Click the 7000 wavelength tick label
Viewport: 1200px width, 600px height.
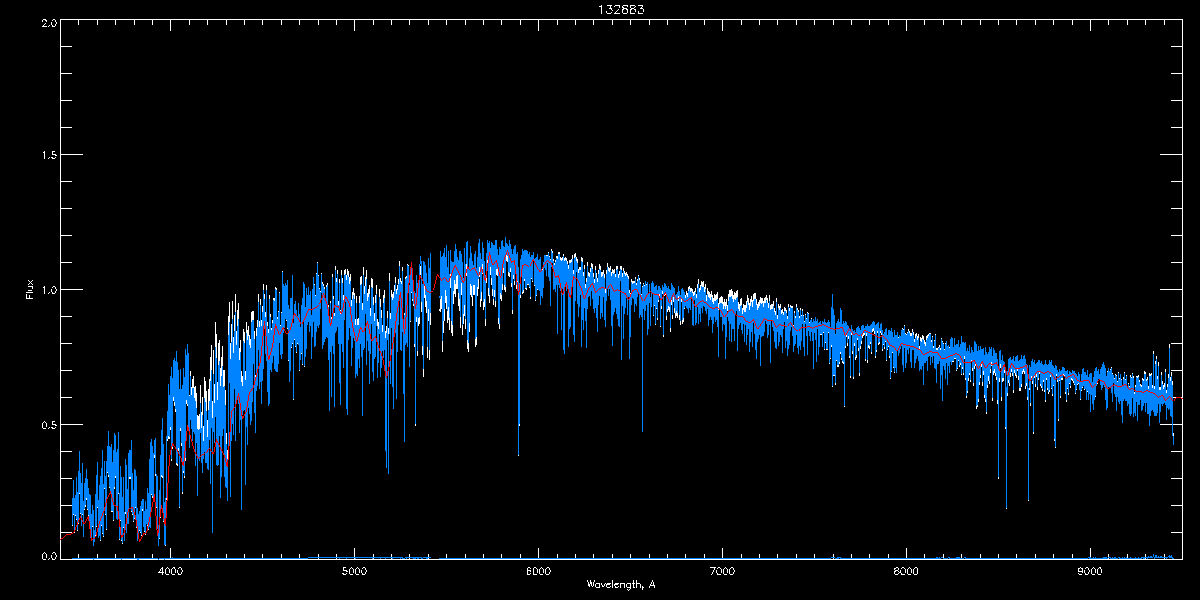pos(722,572)
